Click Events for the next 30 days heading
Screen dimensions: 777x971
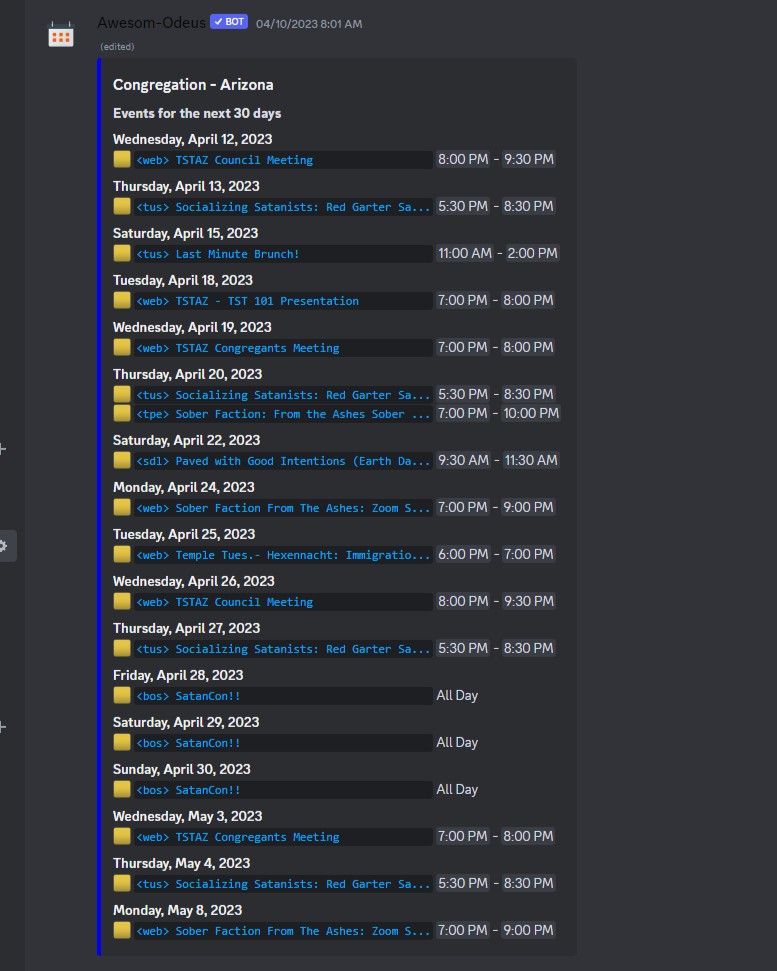[197, 113]
